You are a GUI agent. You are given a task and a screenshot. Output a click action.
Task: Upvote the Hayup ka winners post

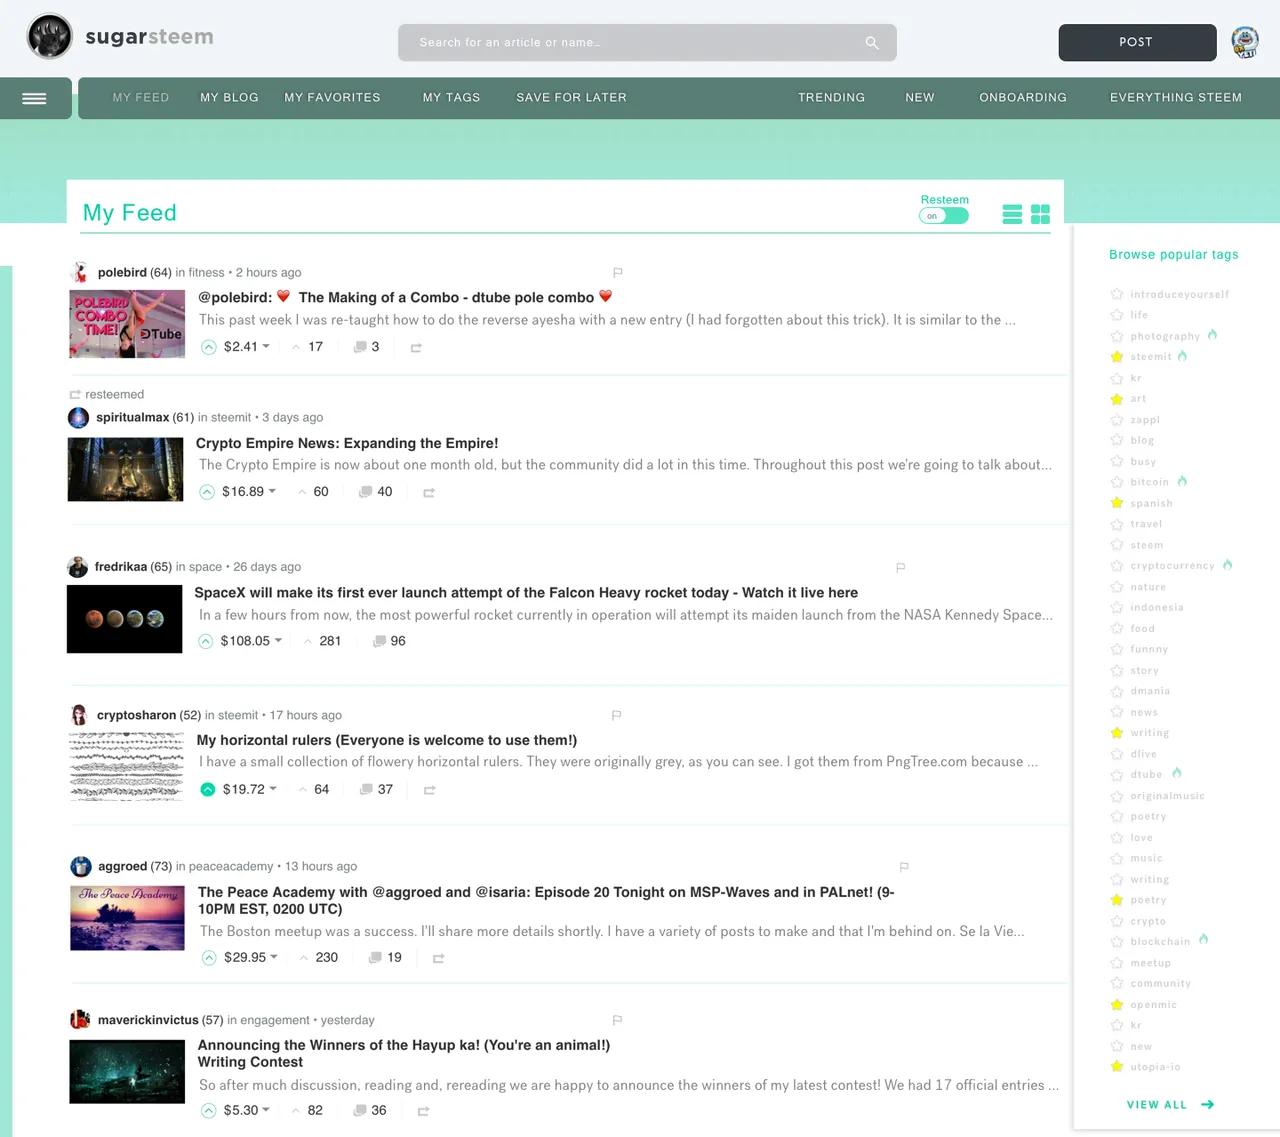pyautogui.click(x=209, y=1110)
